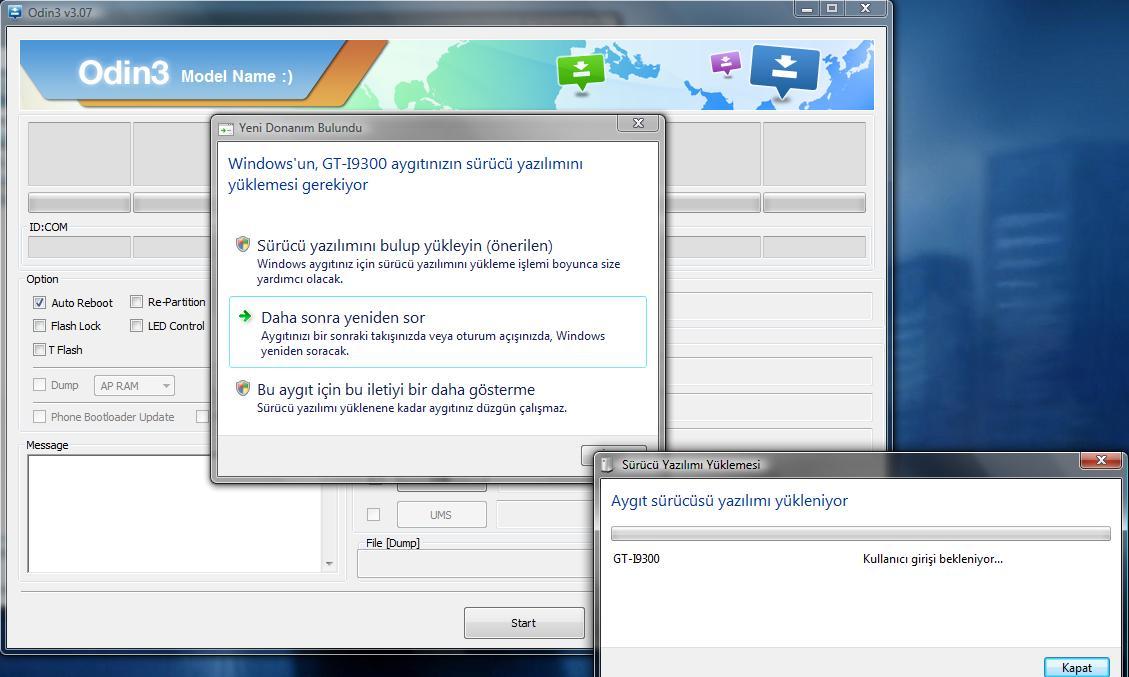Enable the Re-Partition checkbox
Image resolution: width=1129 pixels, height=677 pixels.
click(136, 302)
